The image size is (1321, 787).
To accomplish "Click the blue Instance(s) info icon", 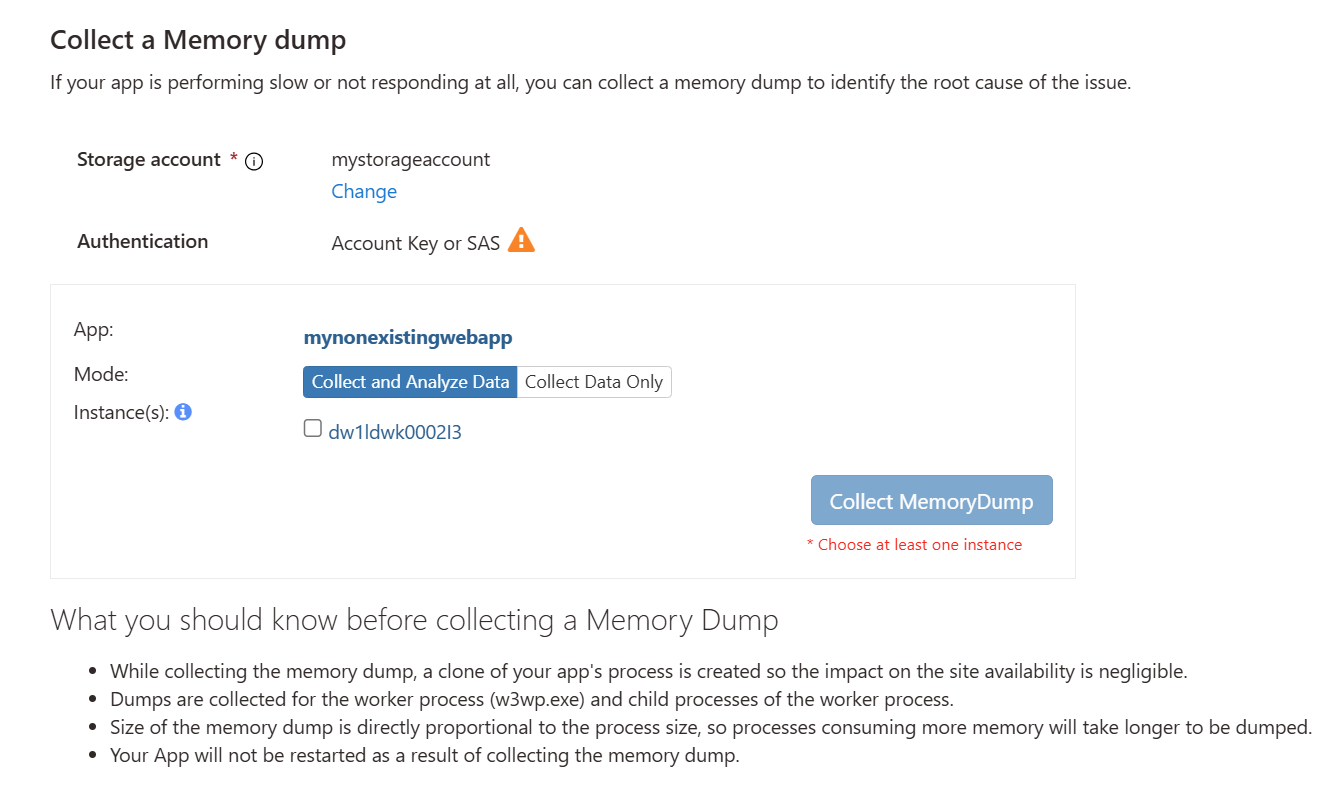I will (183, 411).
